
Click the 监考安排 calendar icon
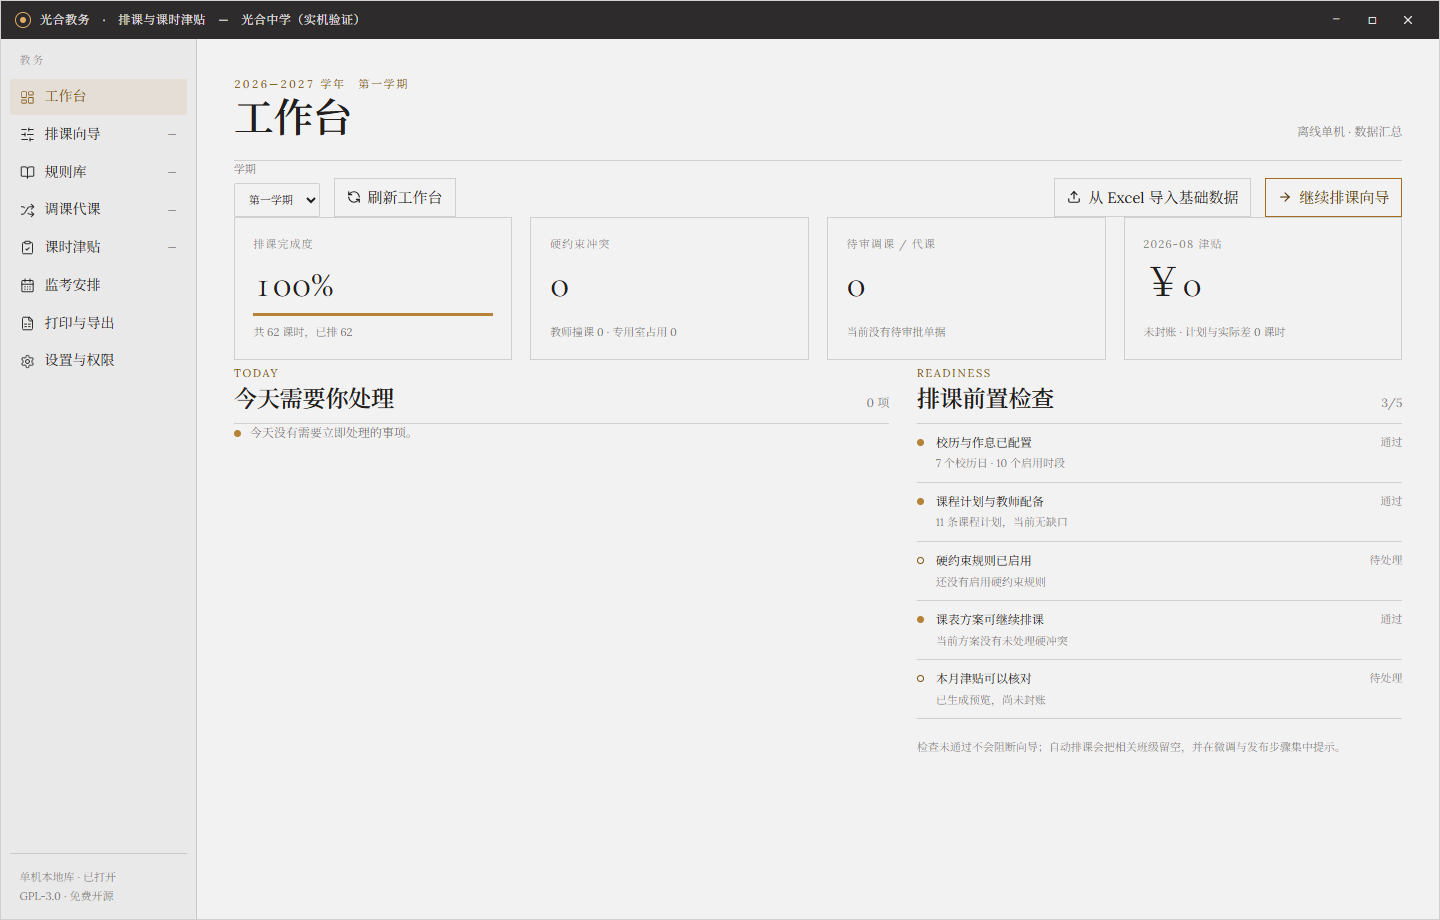point(27,285)
